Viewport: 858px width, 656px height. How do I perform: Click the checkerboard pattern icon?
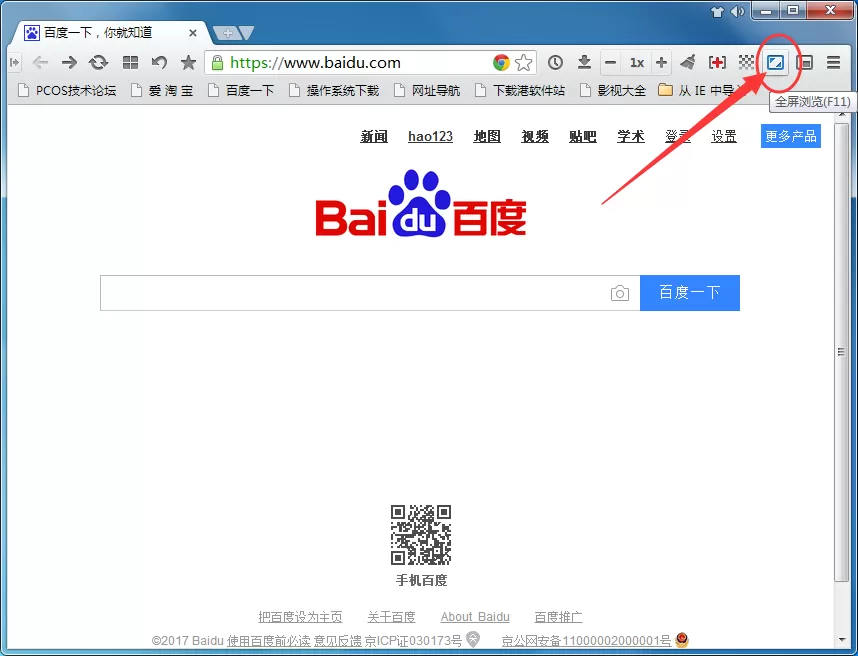coord(746,62)
